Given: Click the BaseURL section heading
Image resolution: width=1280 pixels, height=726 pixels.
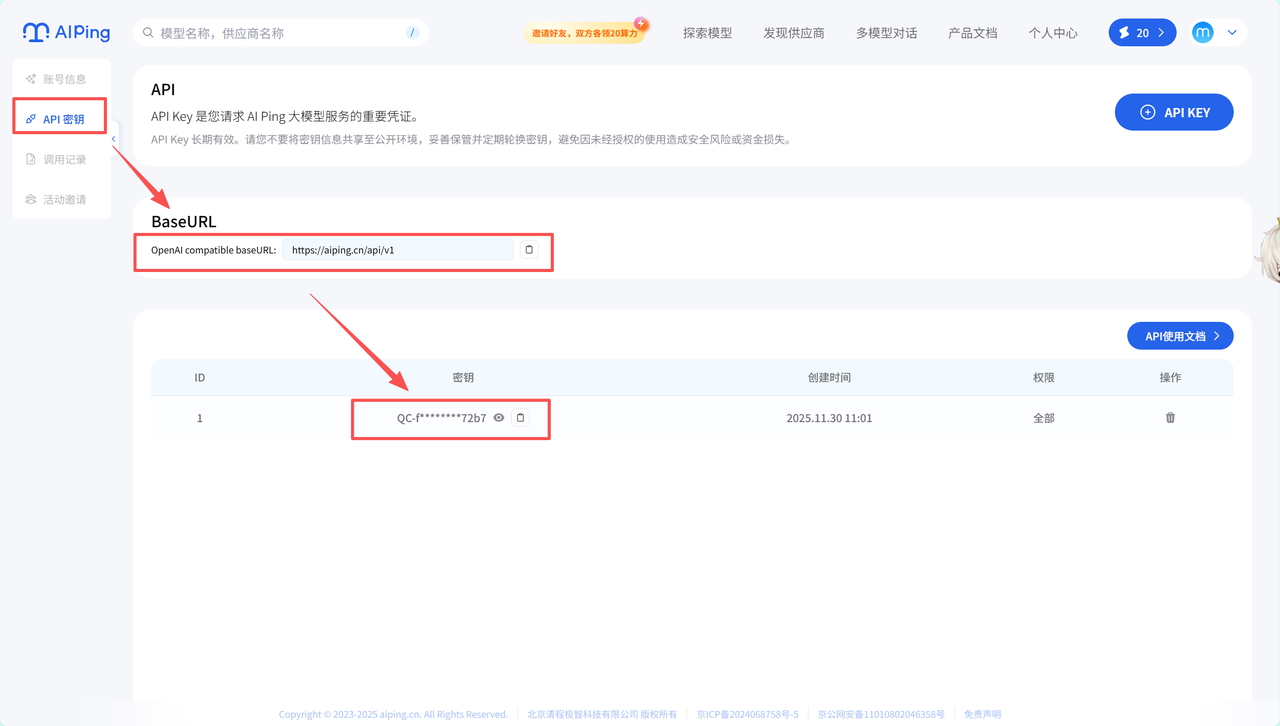Looking at the screenshot, I should tap(184, 222).
